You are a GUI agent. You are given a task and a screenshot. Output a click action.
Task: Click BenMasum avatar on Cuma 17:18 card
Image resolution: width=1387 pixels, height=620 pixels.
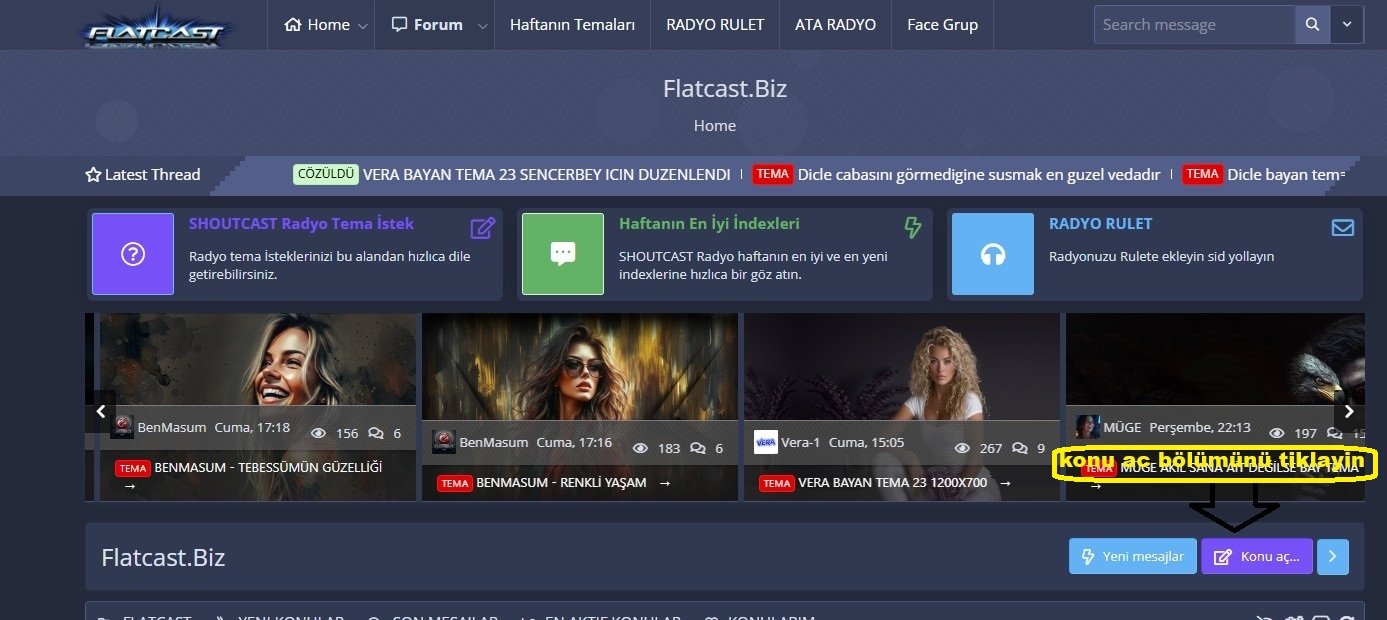pos(123,427)
